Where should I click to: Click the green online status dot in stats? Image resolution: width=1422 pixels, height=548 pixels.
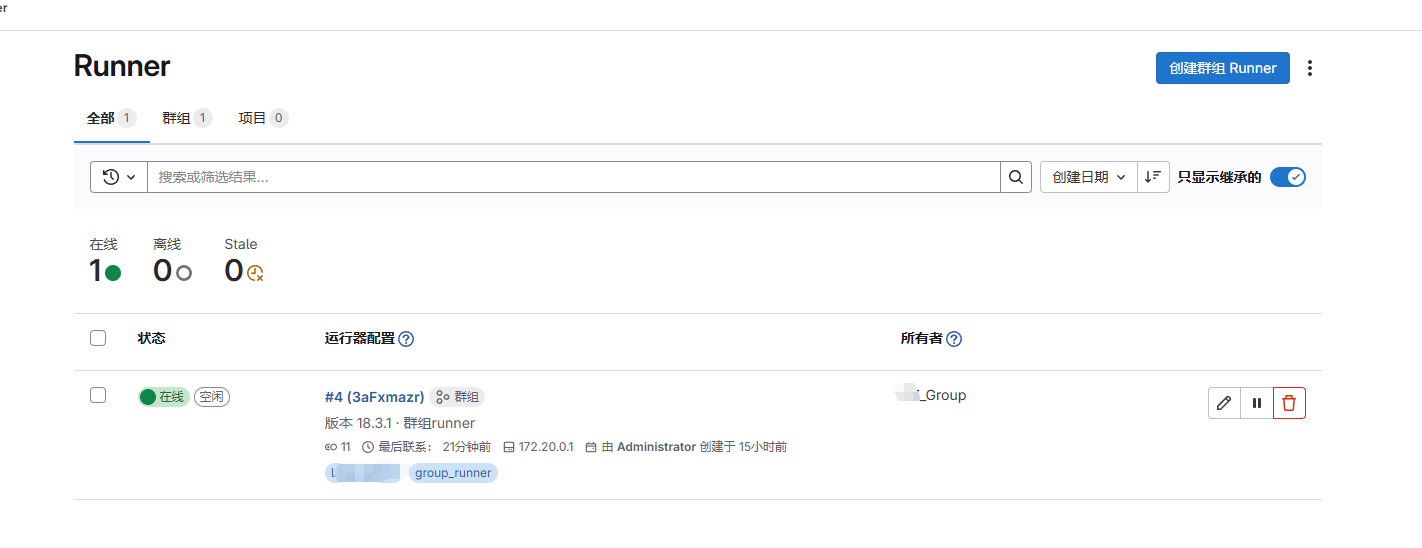[113, 272]
